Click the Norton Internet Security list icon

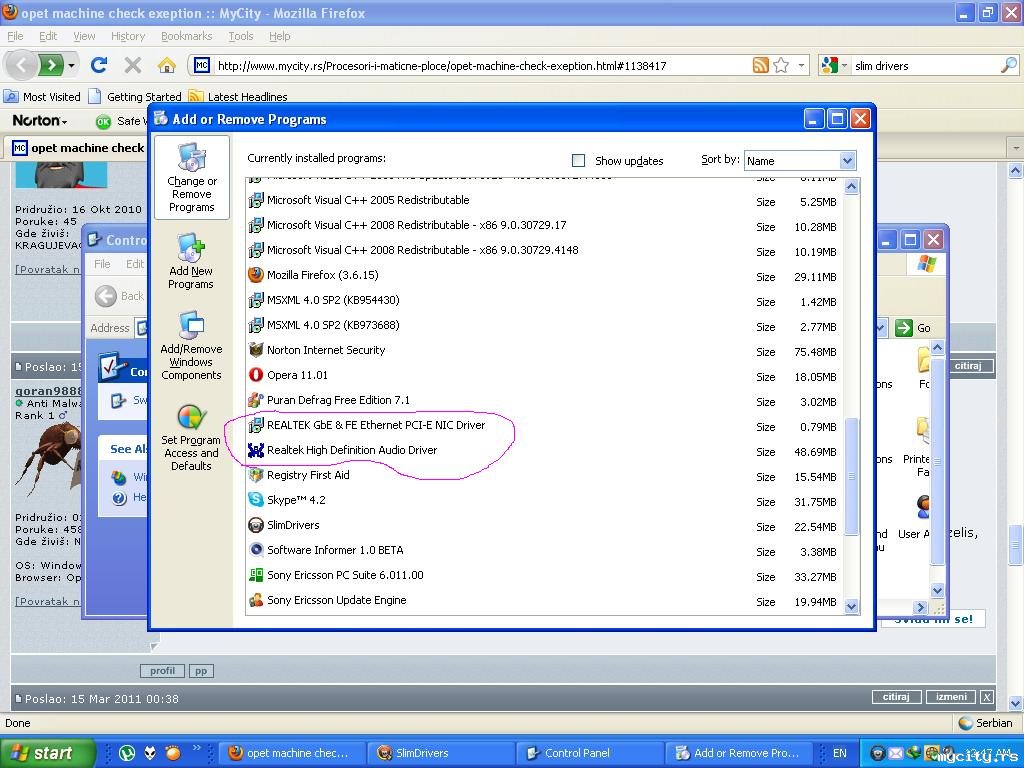coord(256,350)
